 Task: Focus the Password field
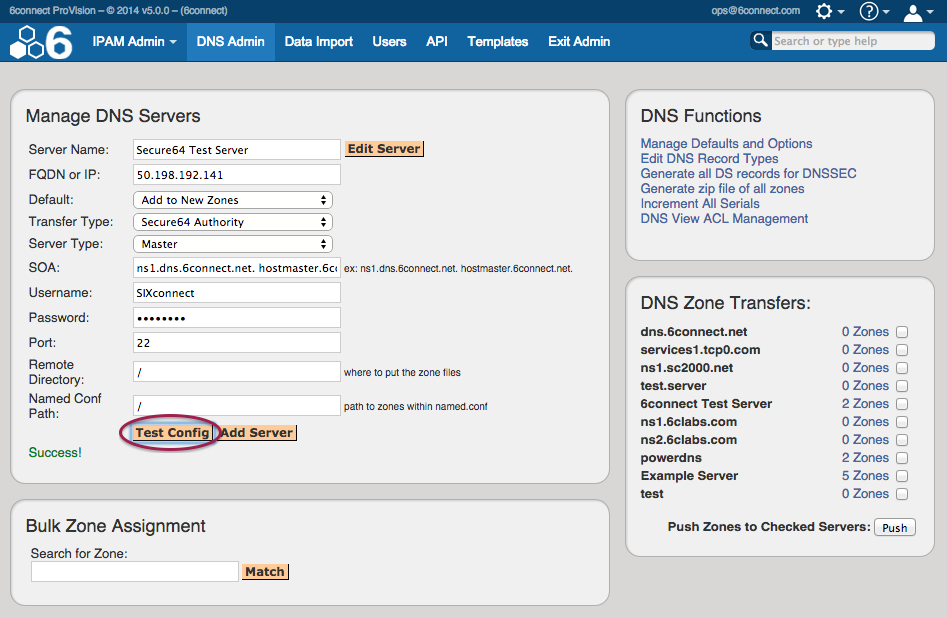(x=237, y=318)
